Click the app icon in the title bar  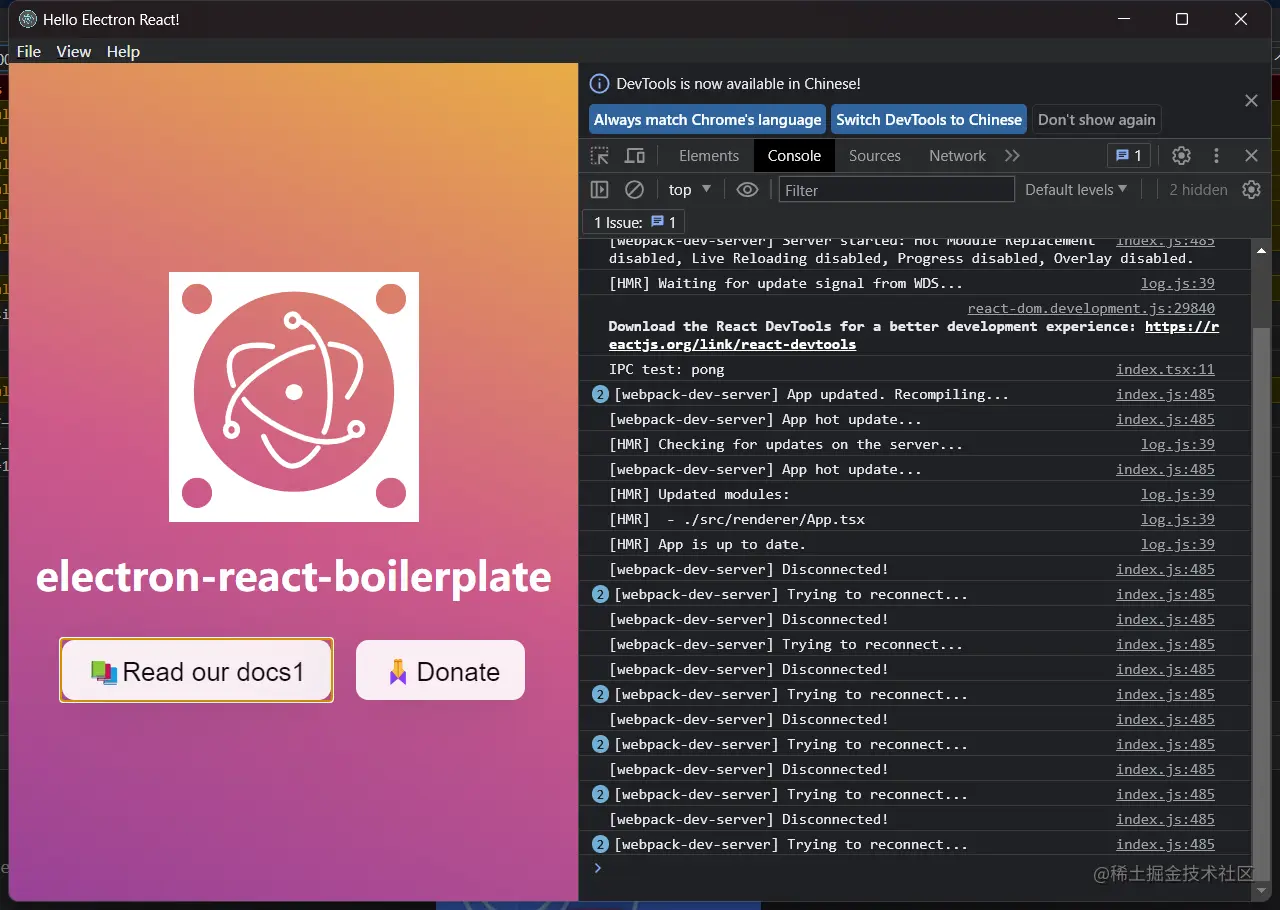tap(28, 19)
